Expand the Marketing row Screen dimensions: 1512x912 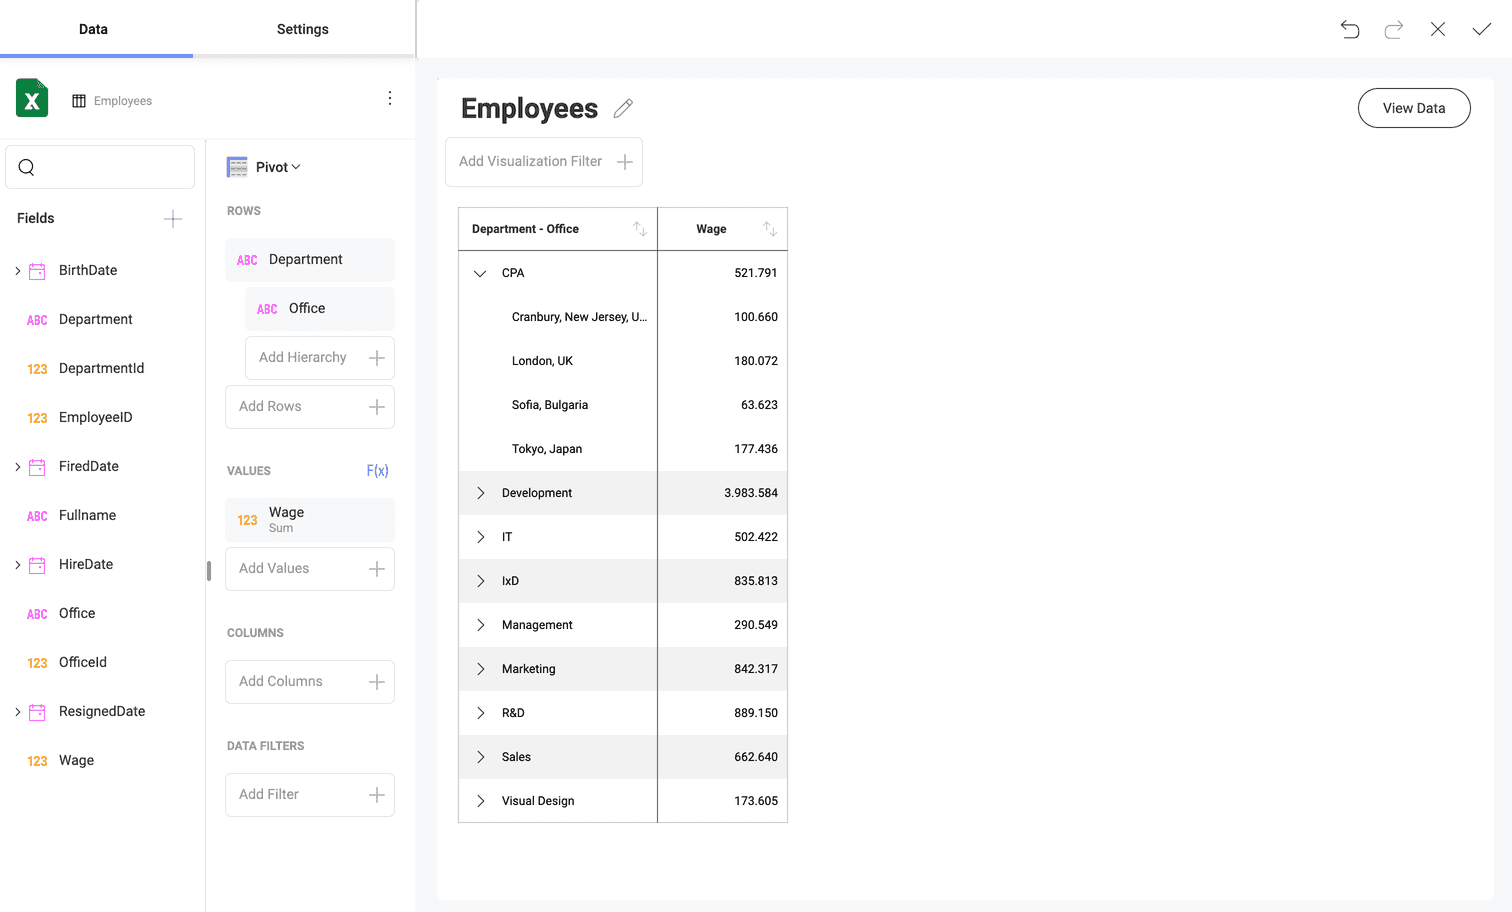480,669
